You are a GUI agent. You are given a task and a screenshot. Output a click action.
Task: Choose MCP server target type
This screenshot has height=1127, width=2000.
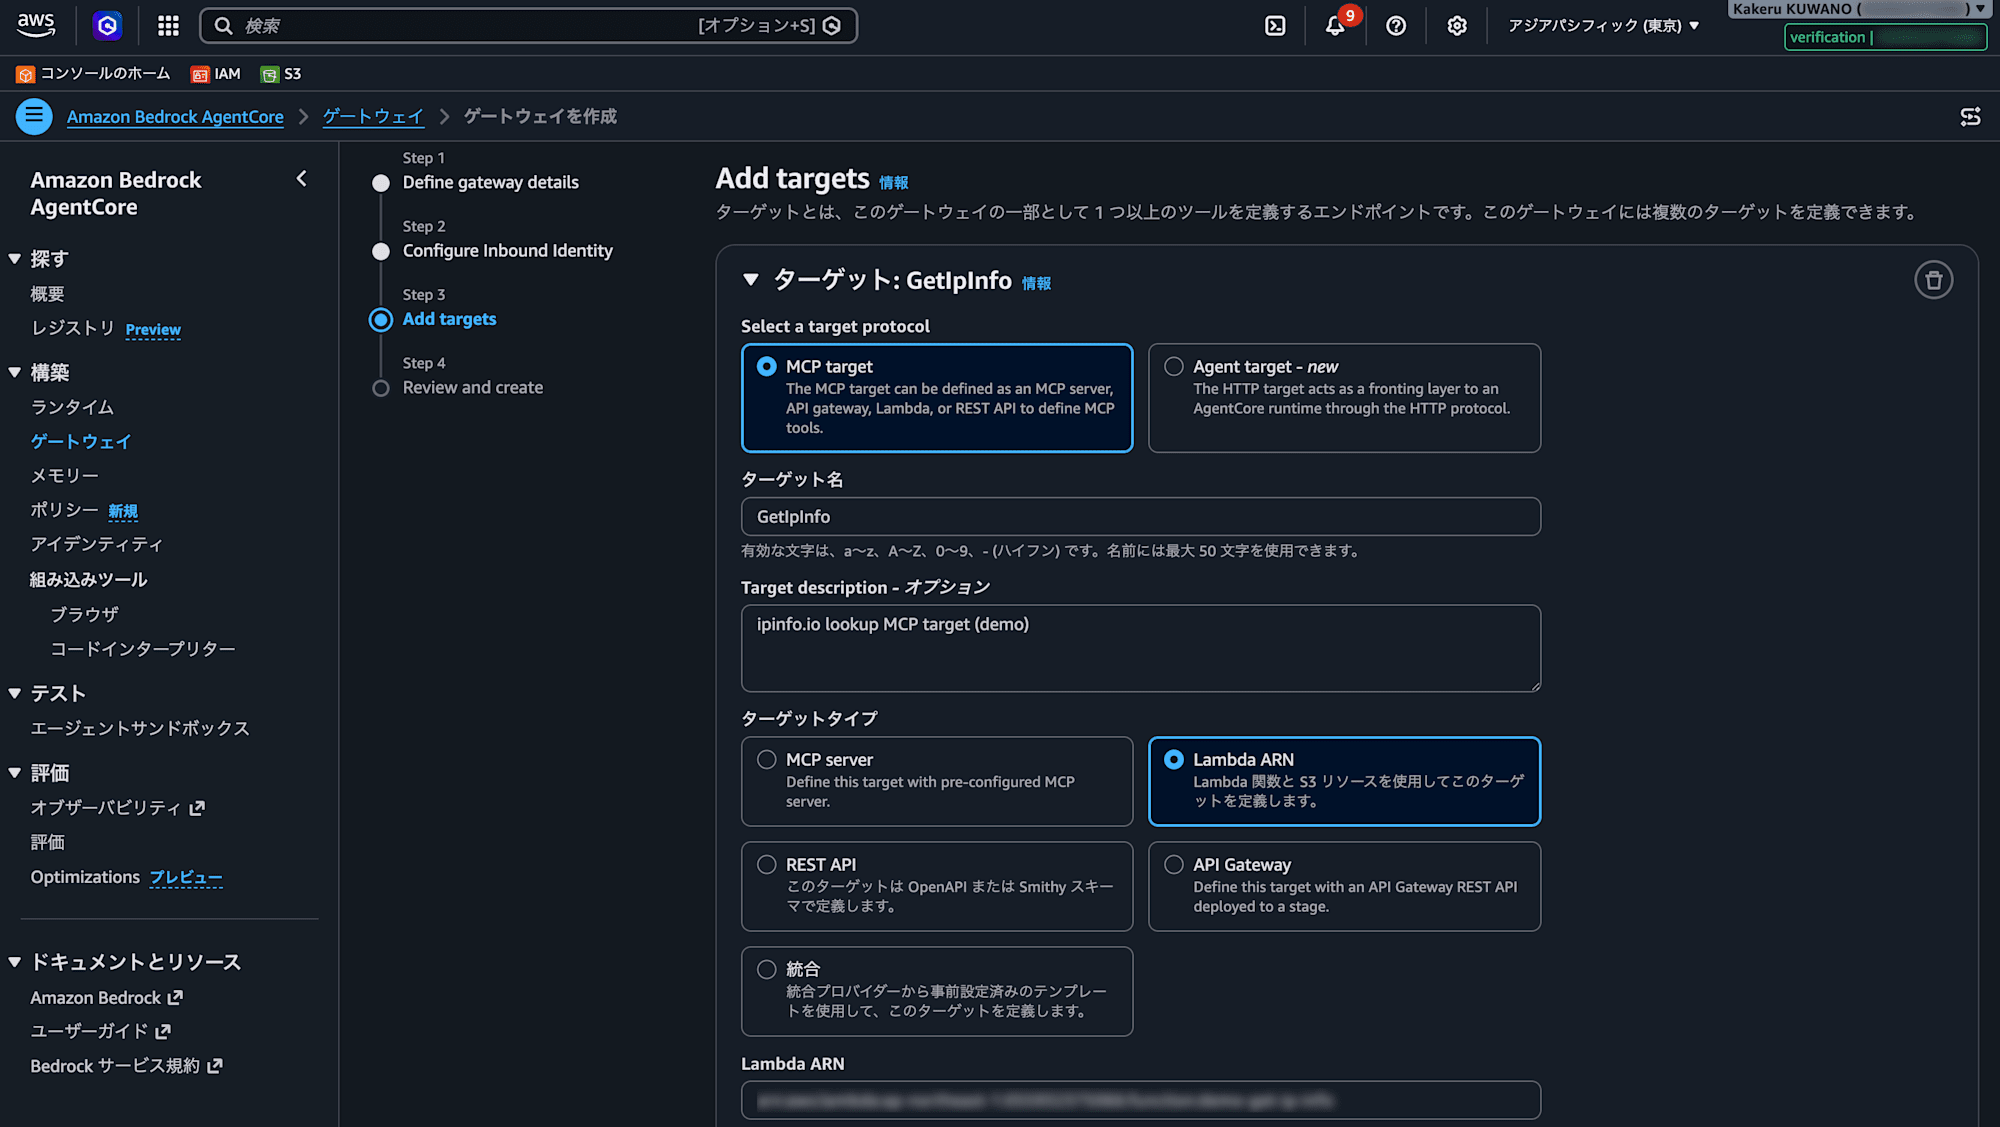click(x=937, y=781)
